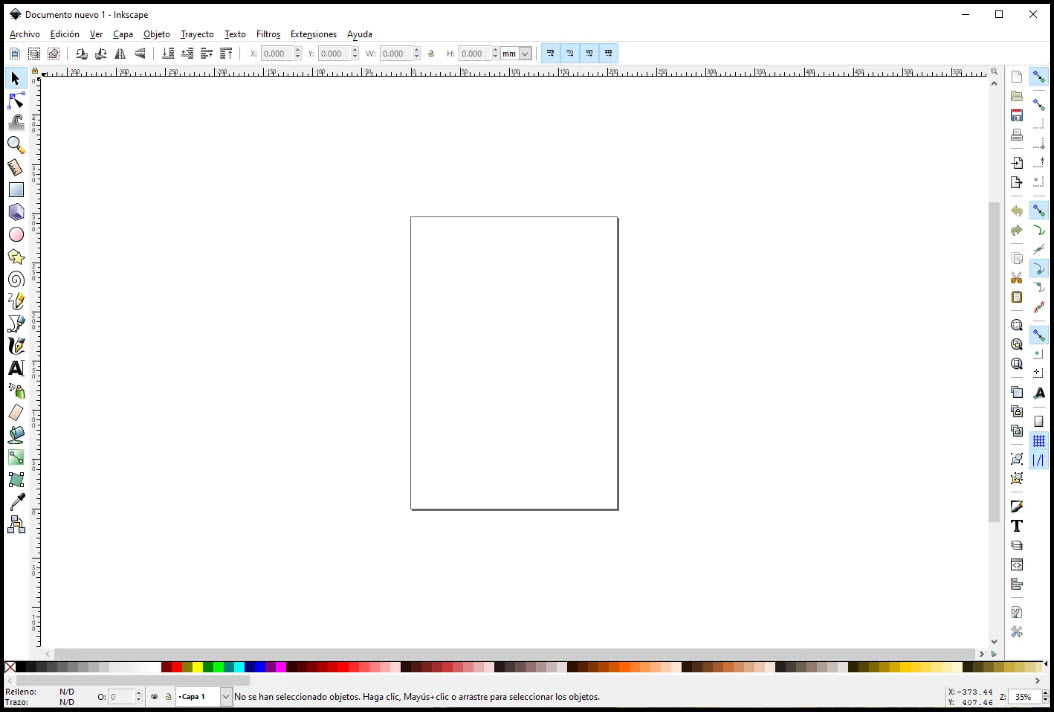Open the Trayecto menu
The height and width of the screenshot is (712, 1054).
(x=197, y=34)
